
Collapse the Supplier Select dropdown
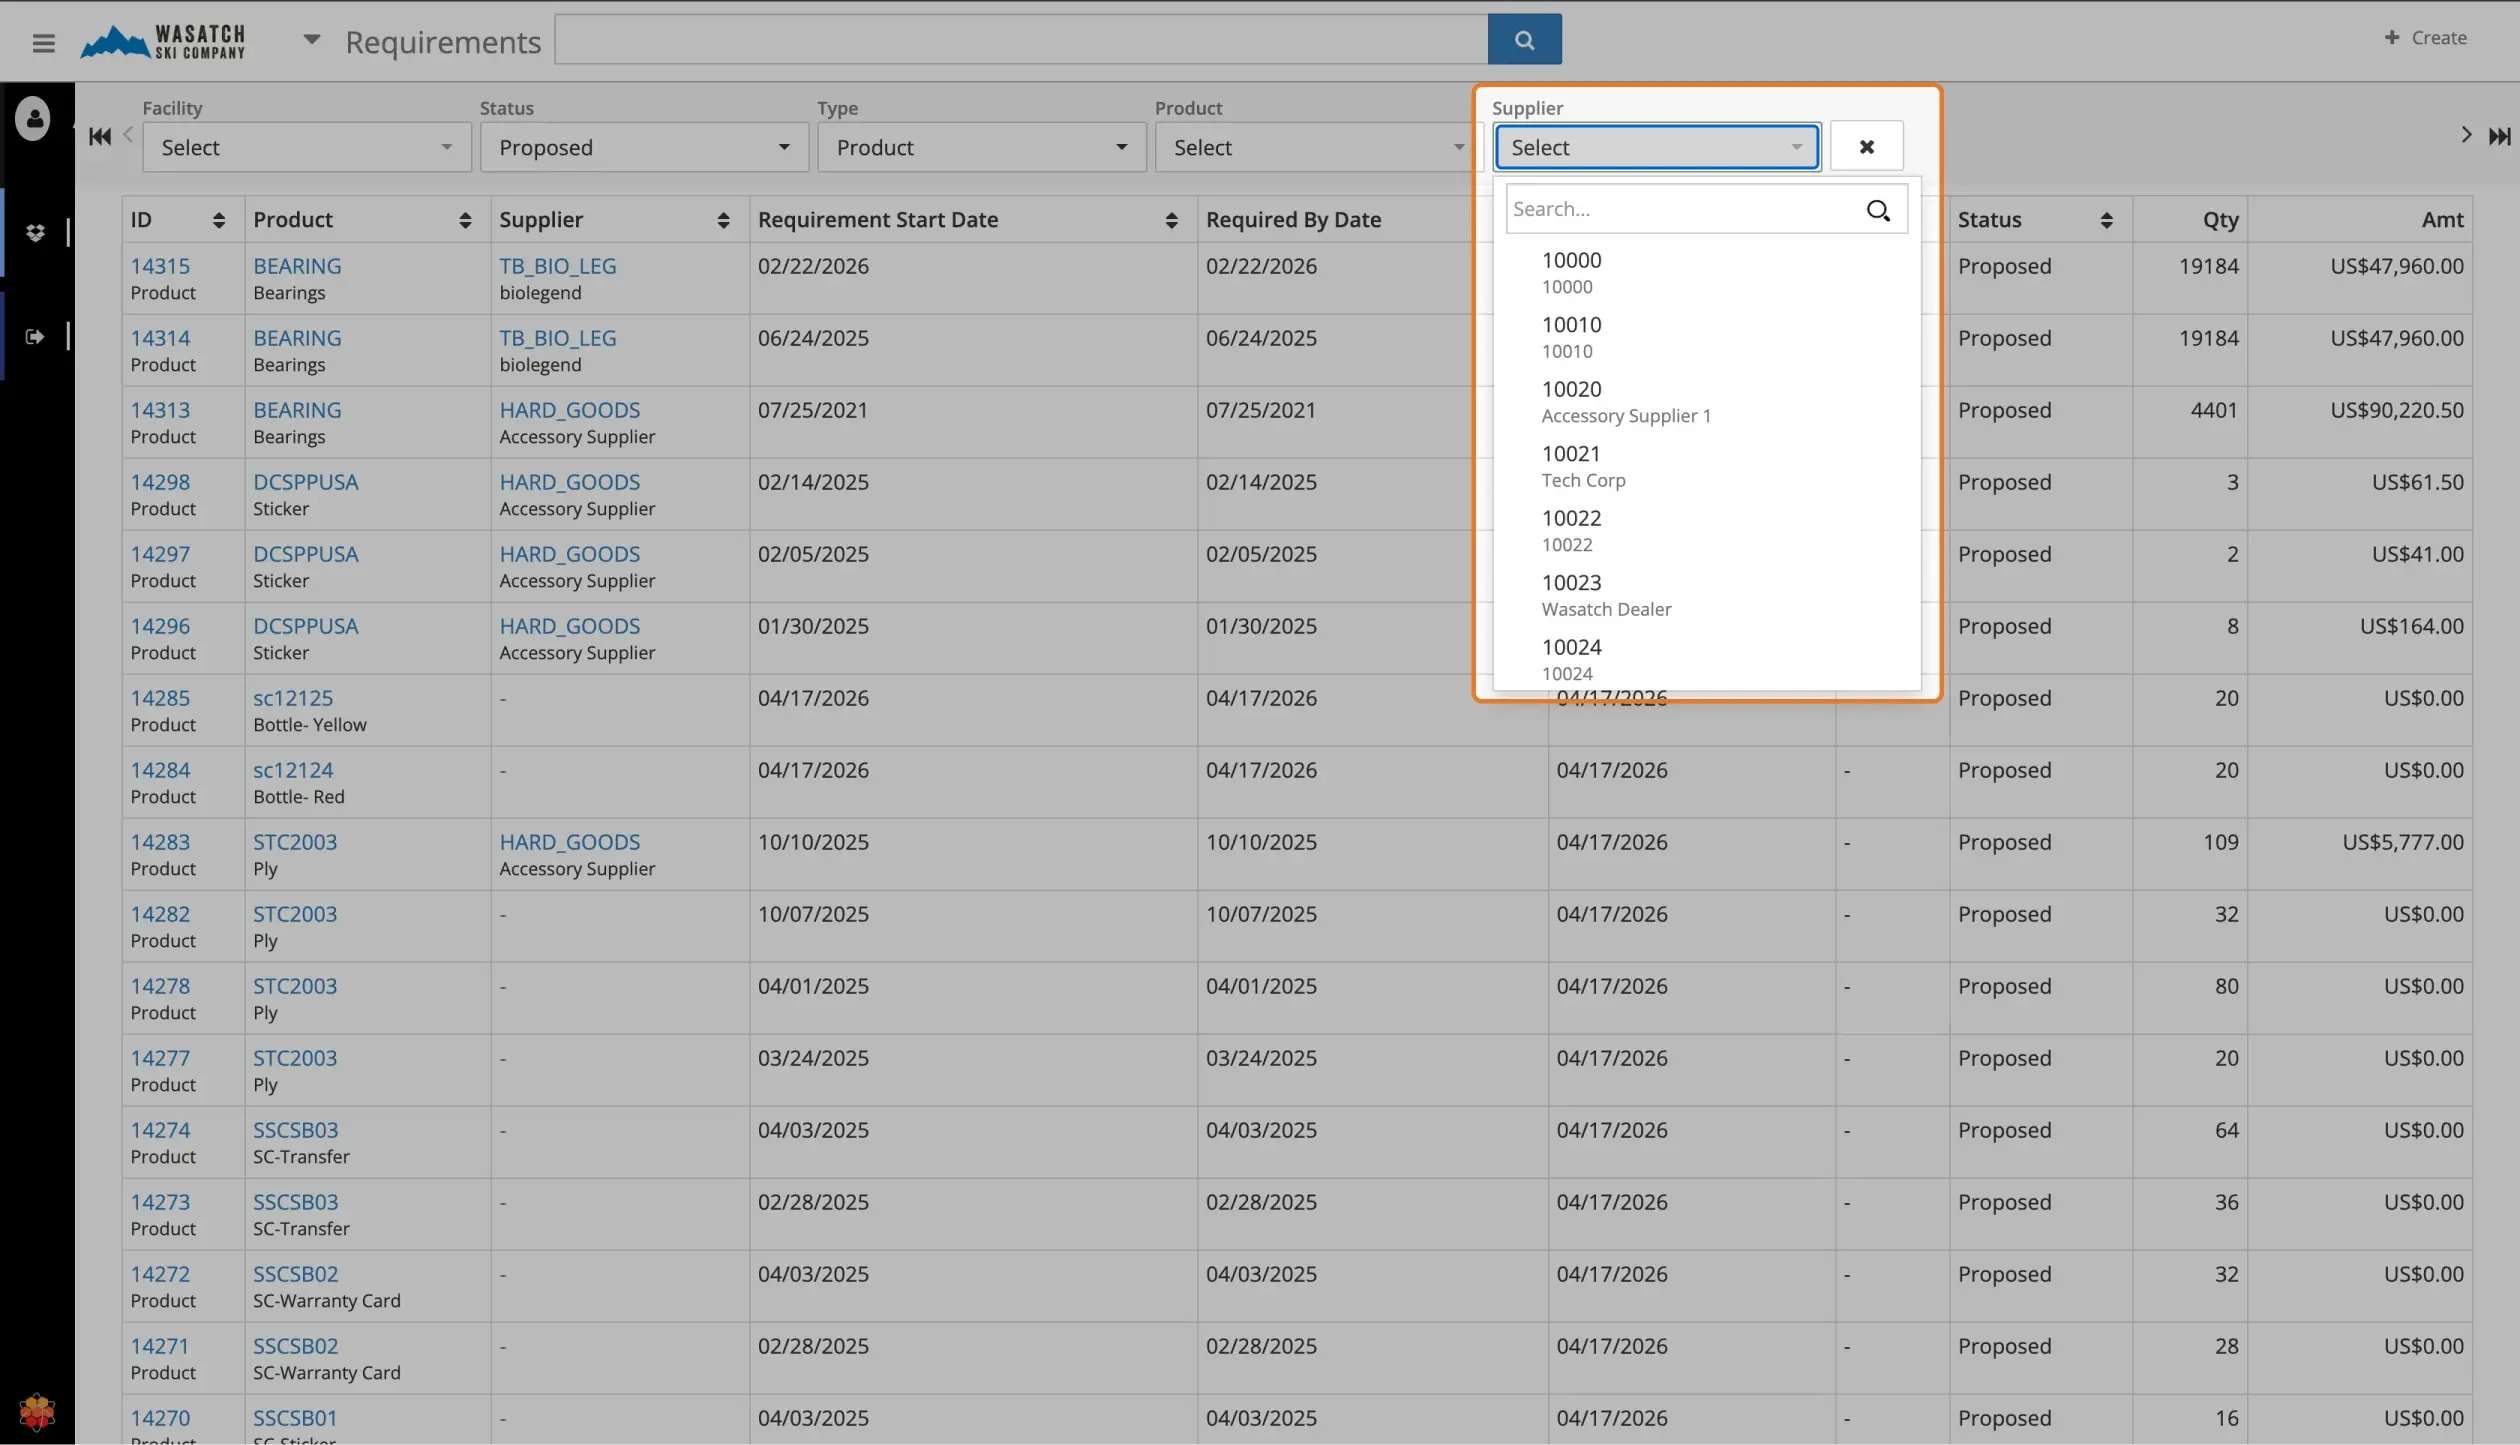pyautogui.click(x=1657, y=147)
